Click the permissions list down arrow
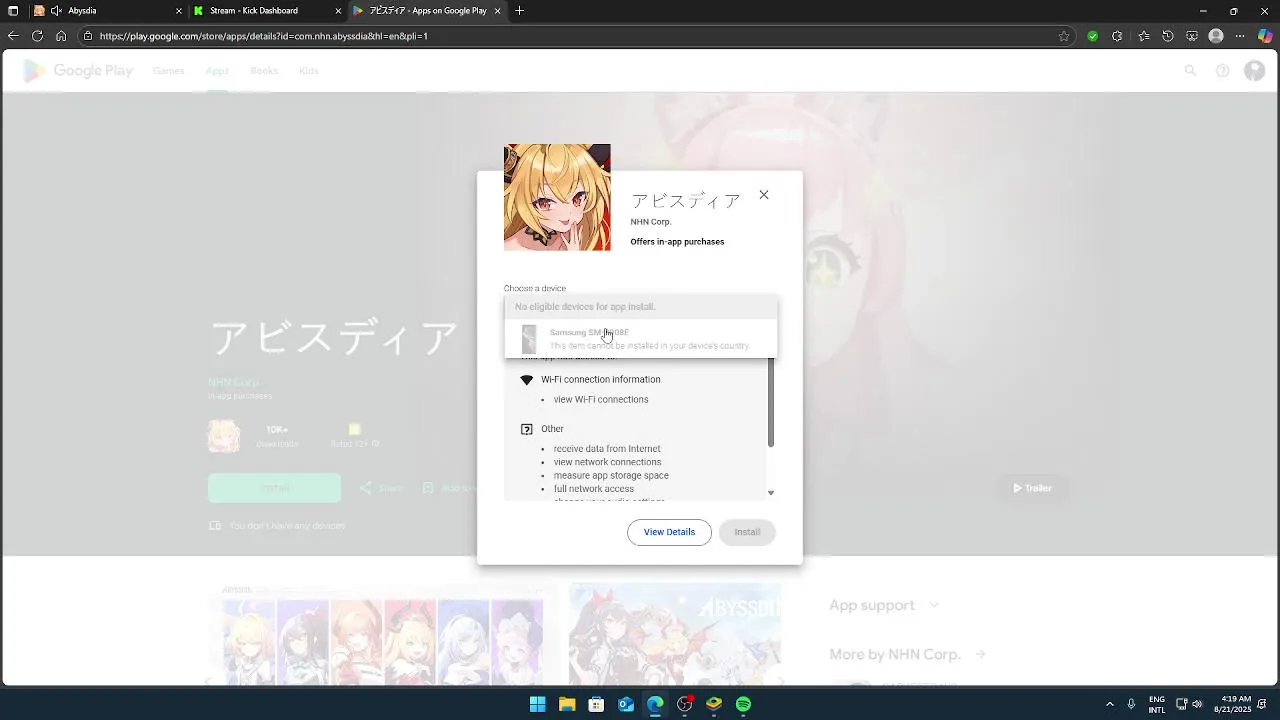 (x=770, y=493)
